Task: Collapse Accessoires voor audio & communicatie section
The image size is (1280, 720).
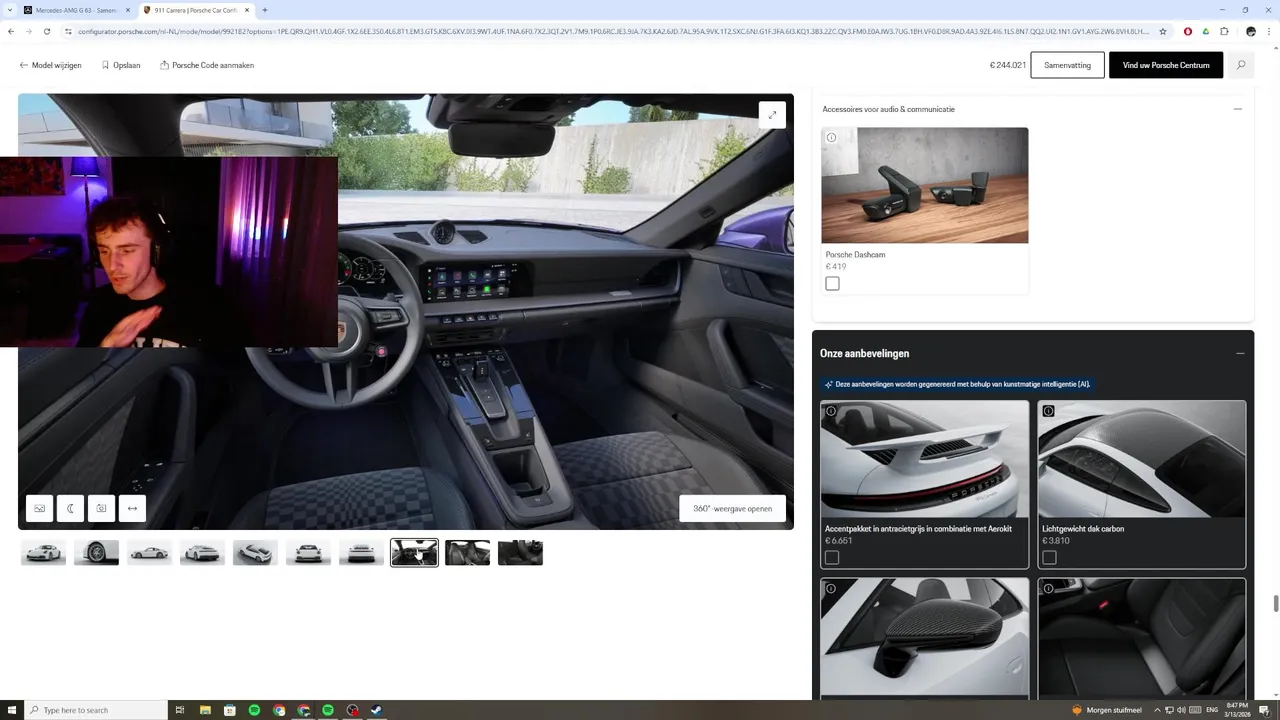Action: tap(1238, 109)
